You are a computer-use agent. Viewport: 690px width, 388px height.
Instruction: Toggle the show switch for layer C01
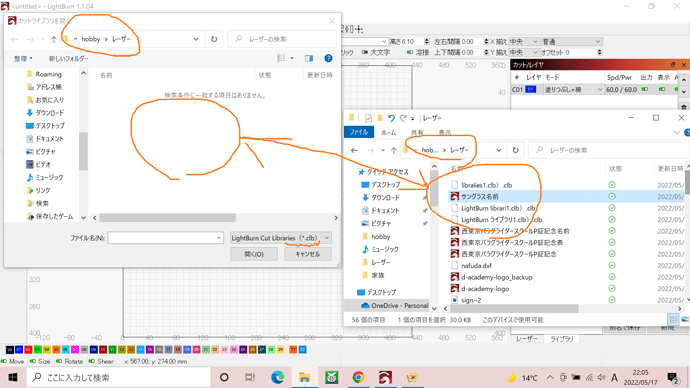(x=662, y=89)
